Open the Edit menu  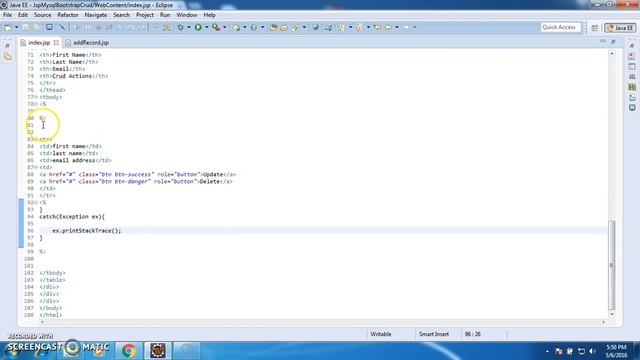pos(23,15)
